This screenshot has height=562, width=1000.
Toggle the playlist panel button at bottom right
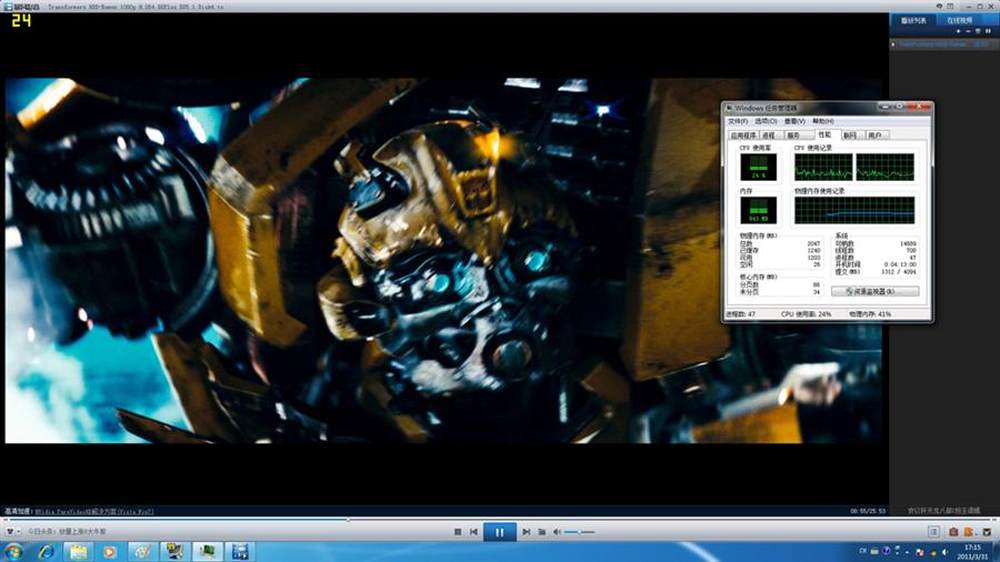tap(934, 532)
